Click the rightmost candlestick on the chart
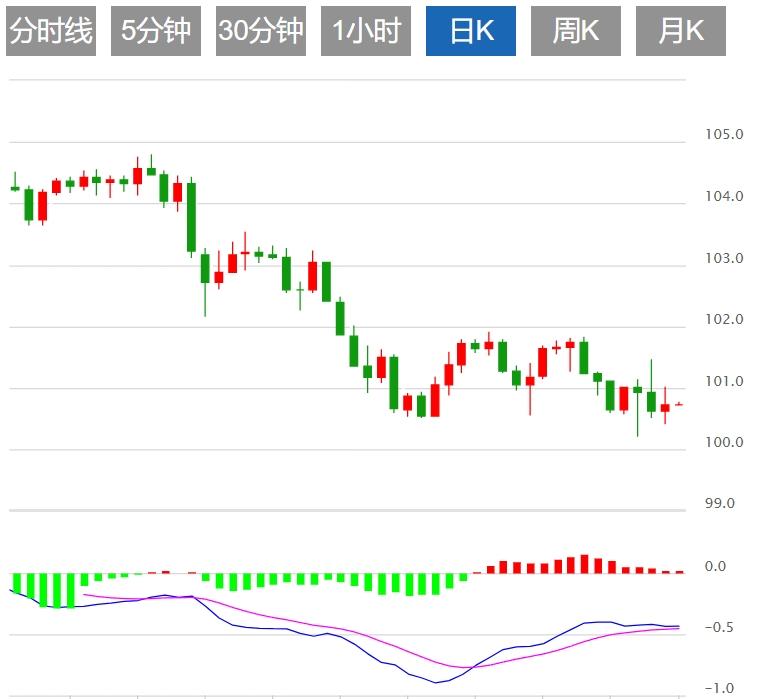The width and height of the screenshot is (769, 699). point(679,404)
